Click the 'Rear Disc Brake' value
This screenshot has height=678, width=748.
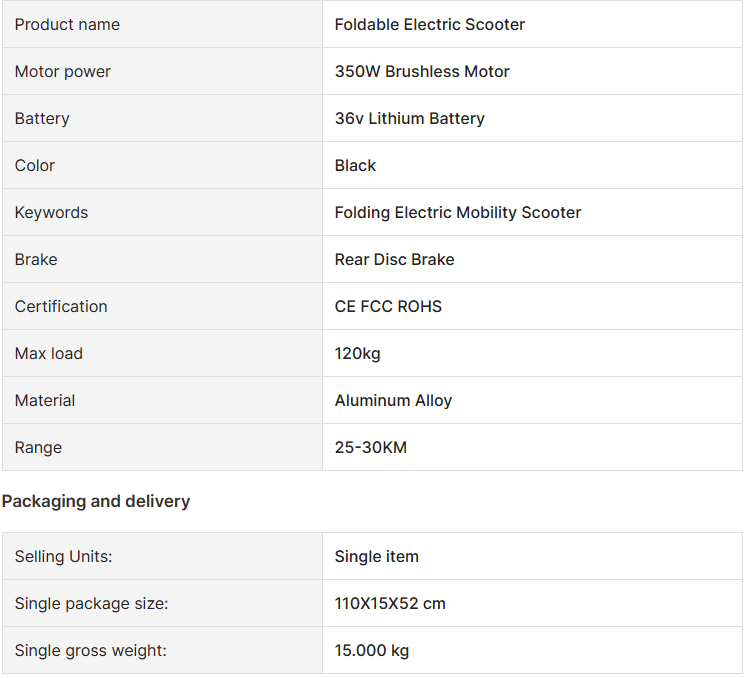pyautogui.click(x=395, y=259)
